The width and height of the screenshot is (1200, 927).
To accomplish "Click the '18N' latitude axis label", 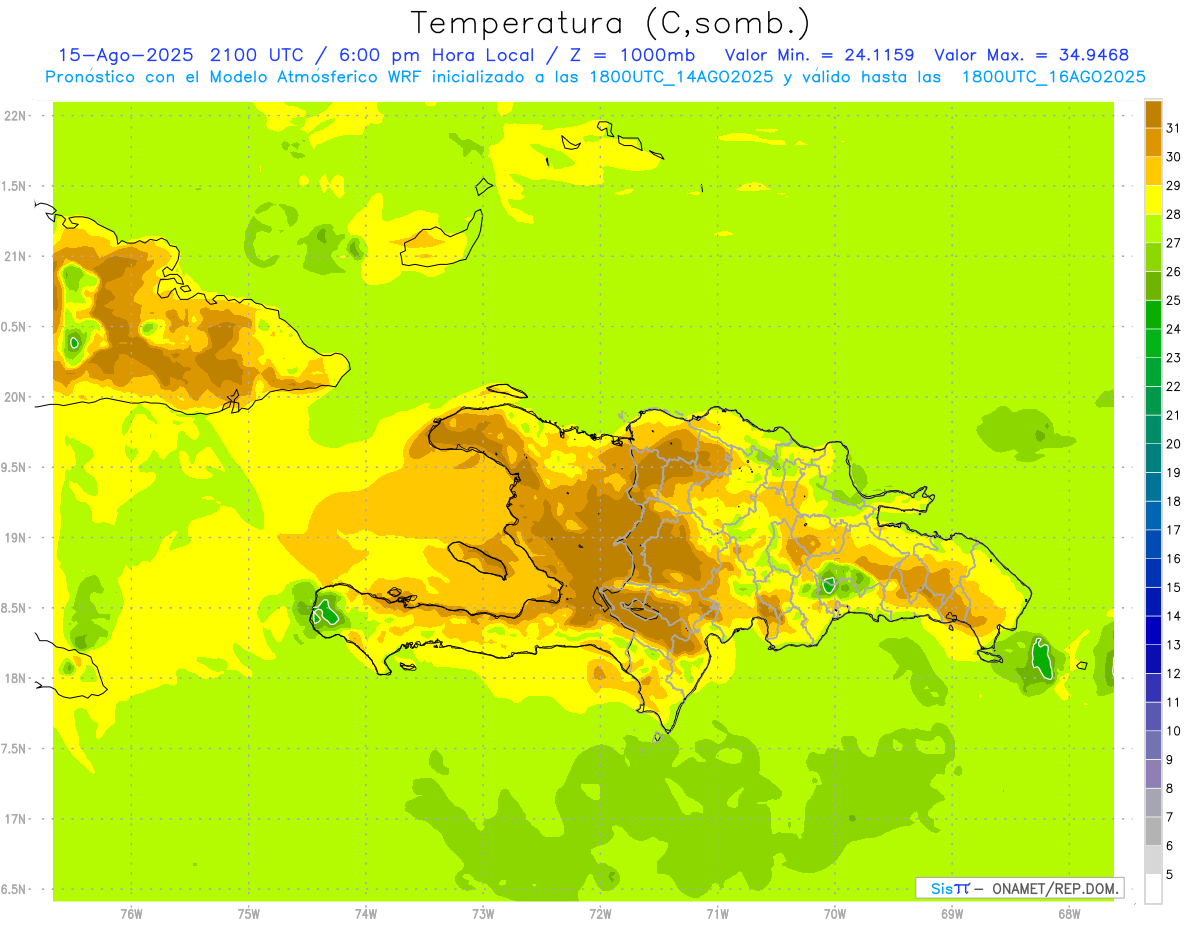I will (x=17, y=678).
